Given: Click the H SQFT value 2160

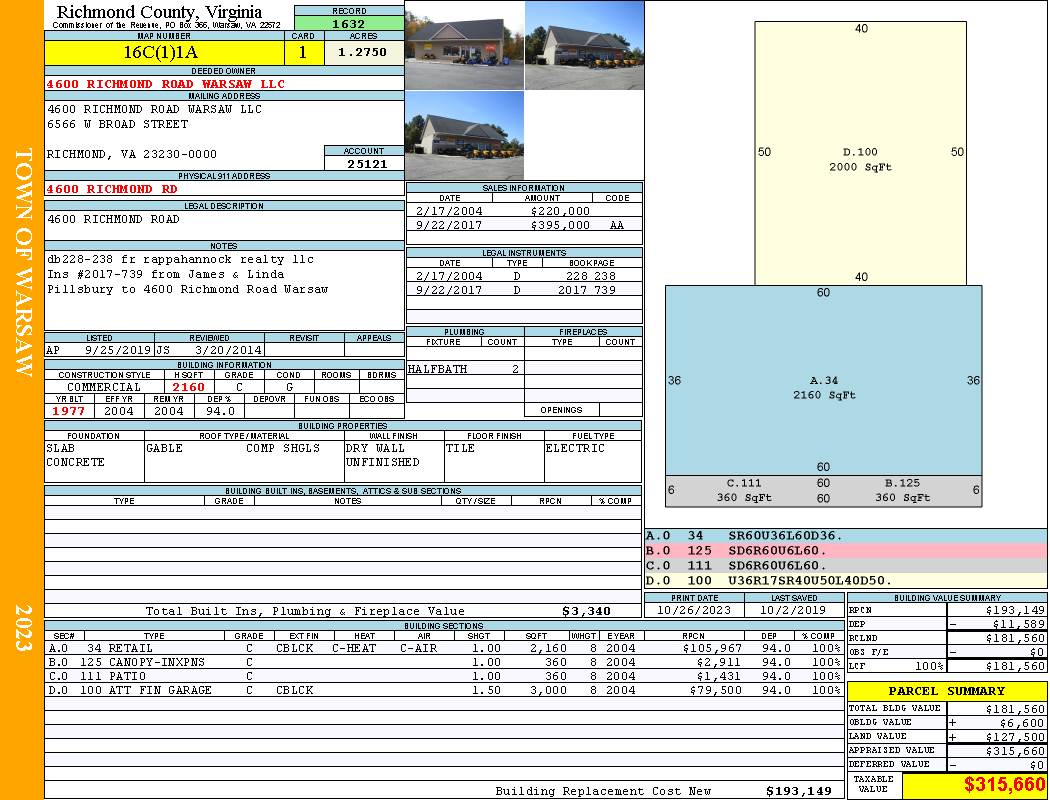Looking at the screenshot, I should (x=188, y=387).
